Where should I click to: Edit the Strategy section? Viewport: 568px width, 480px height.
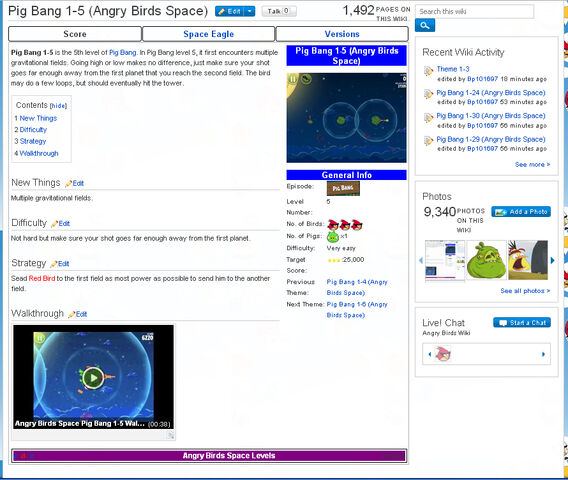click(60, 264)
